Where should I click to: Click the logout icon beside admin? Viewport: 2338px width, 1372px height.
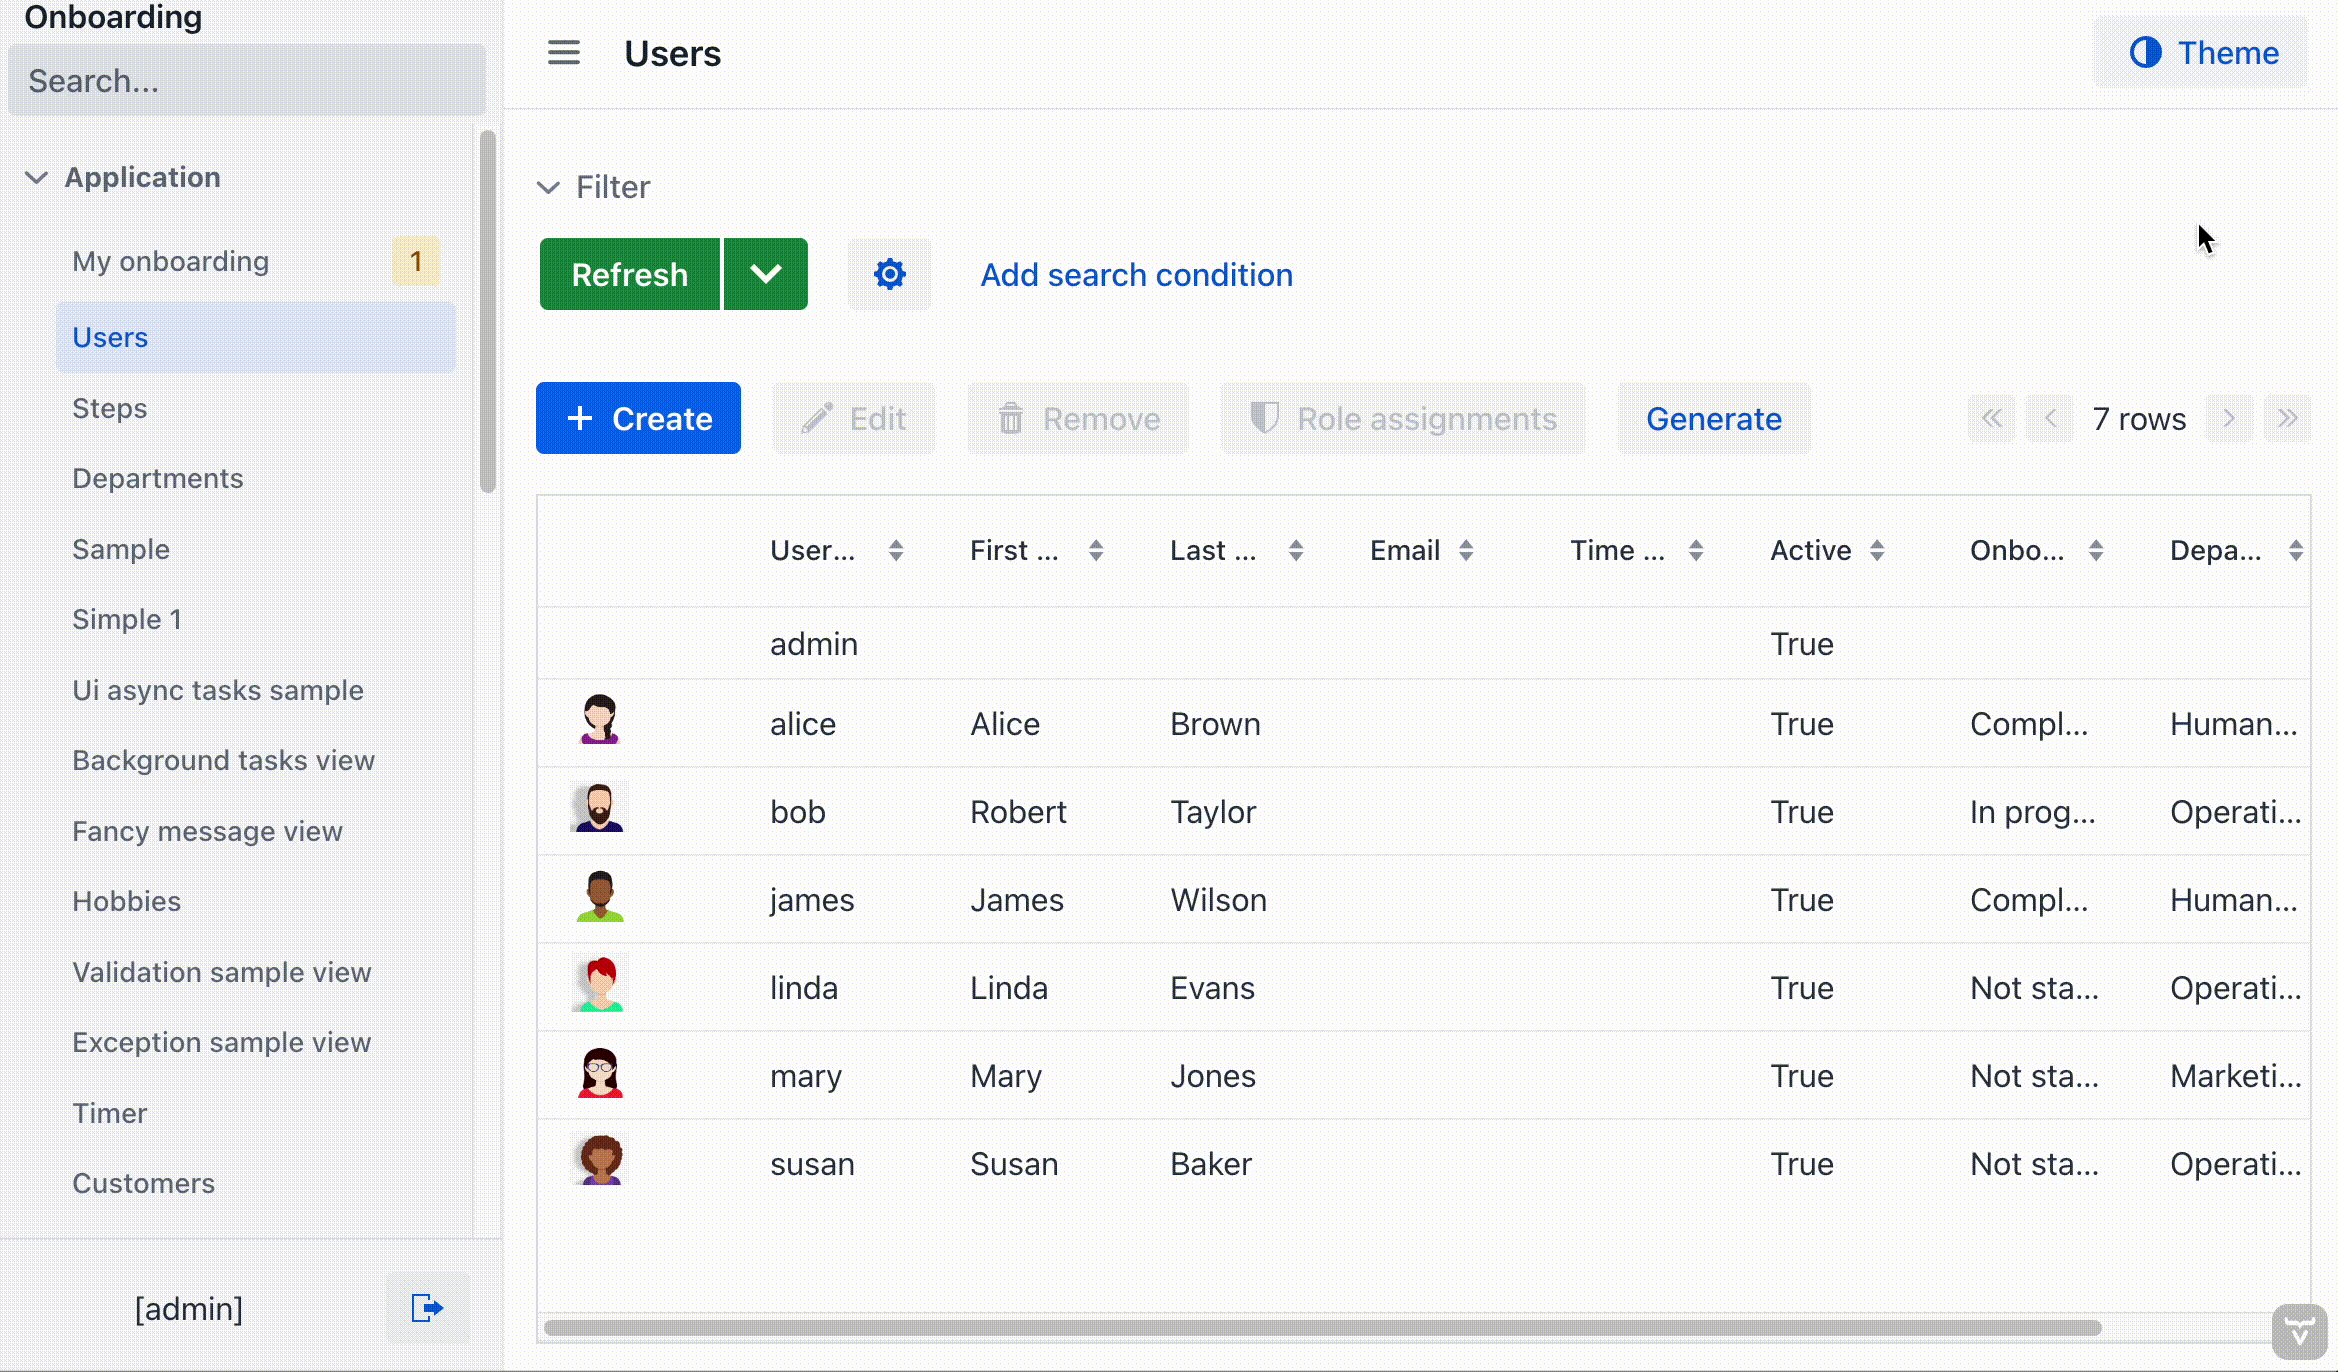click(427, 1307)
